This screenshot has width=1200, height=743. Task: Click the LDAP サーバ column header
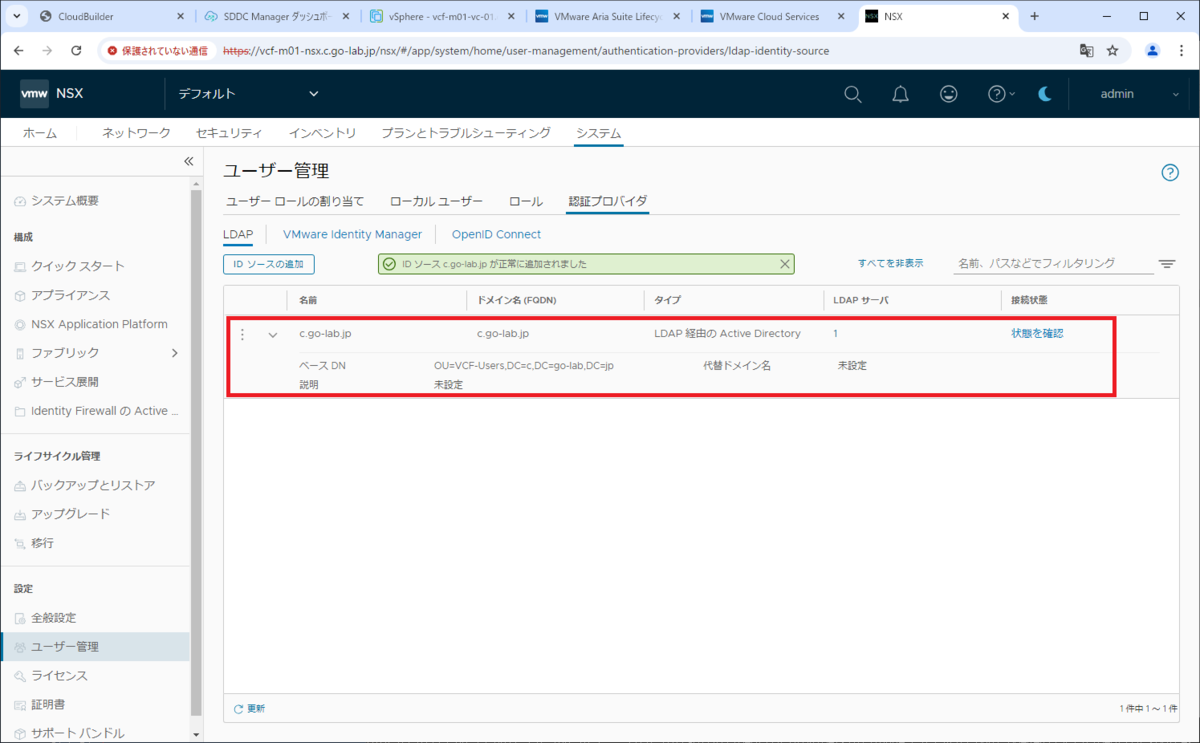pyautogui.click(x=860, y=300)
